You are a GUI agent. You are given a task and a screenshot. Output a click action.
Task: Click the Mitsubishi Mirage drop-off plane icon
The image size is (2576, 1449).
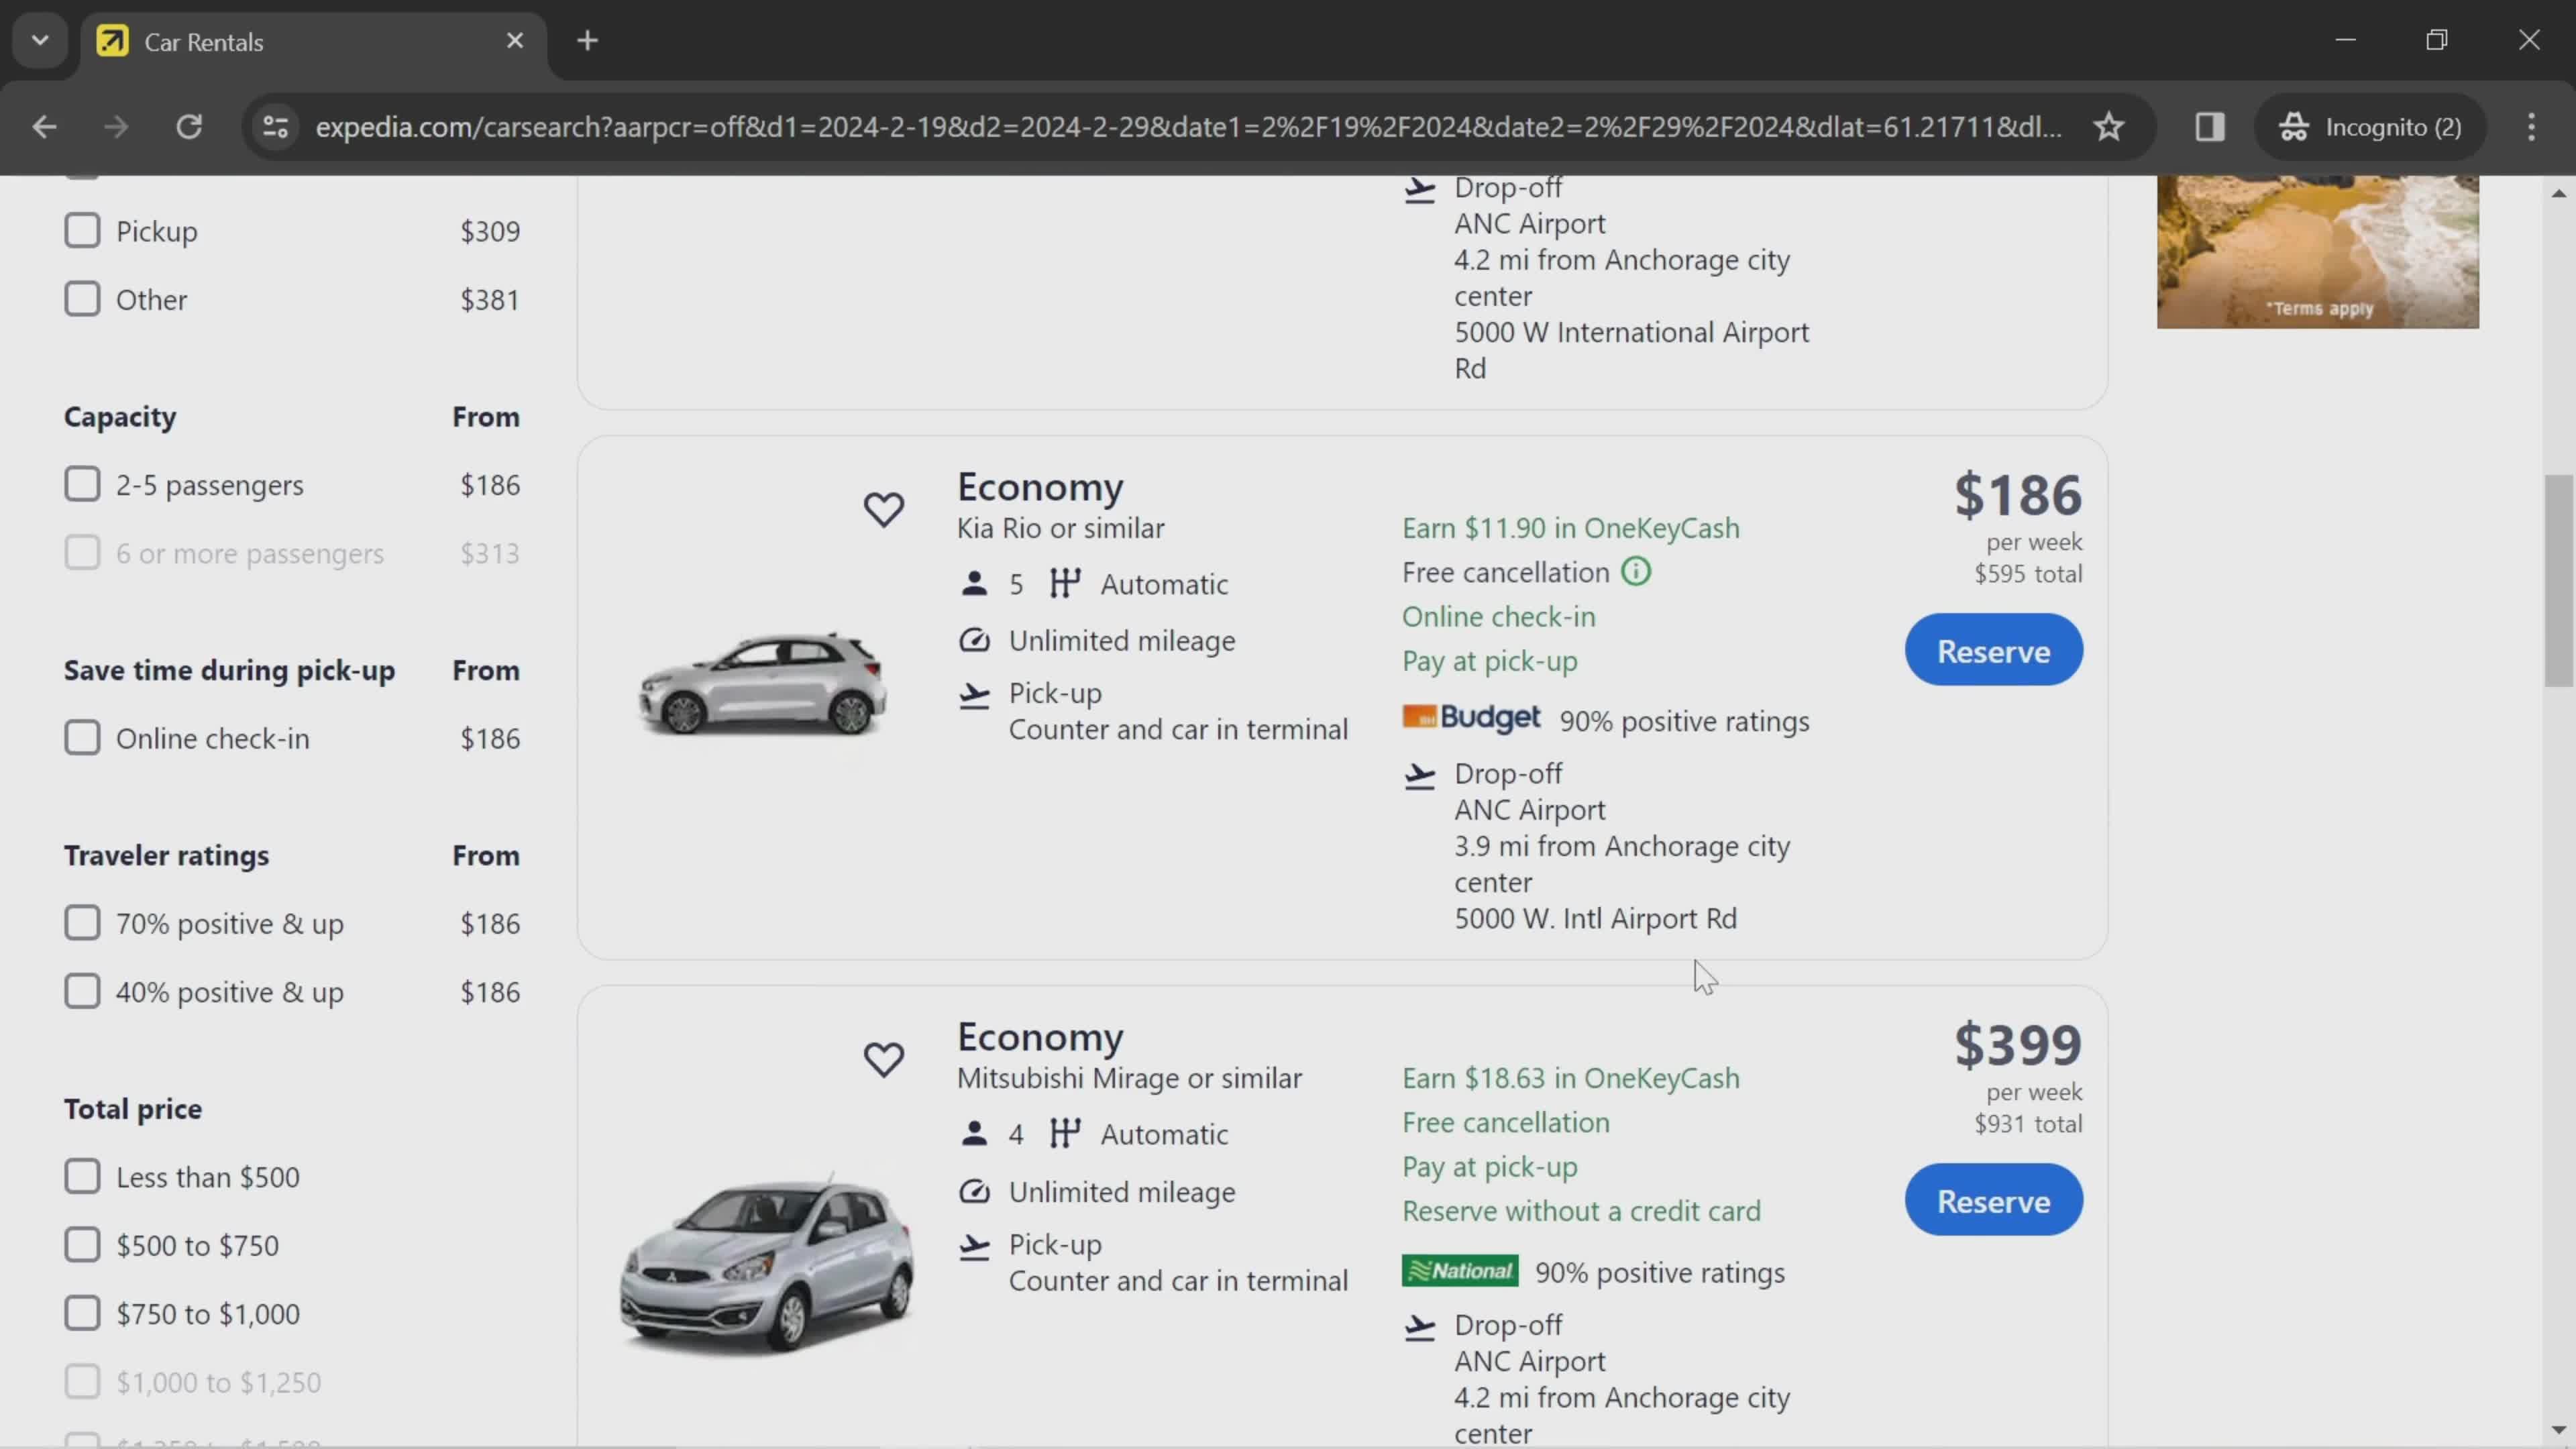click(1419, 1328)
